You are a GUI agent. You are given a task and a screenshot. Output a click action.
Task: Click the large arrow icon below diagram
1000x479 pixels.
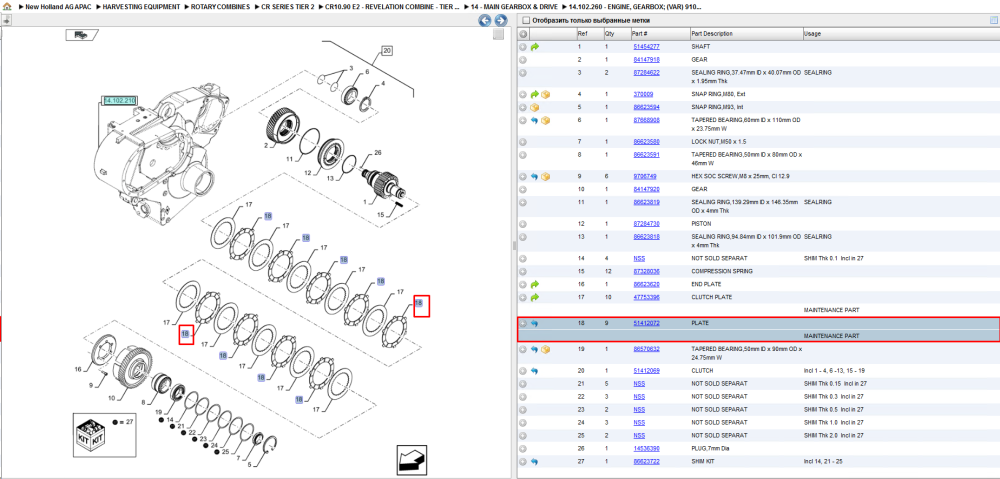pos(413,460)
